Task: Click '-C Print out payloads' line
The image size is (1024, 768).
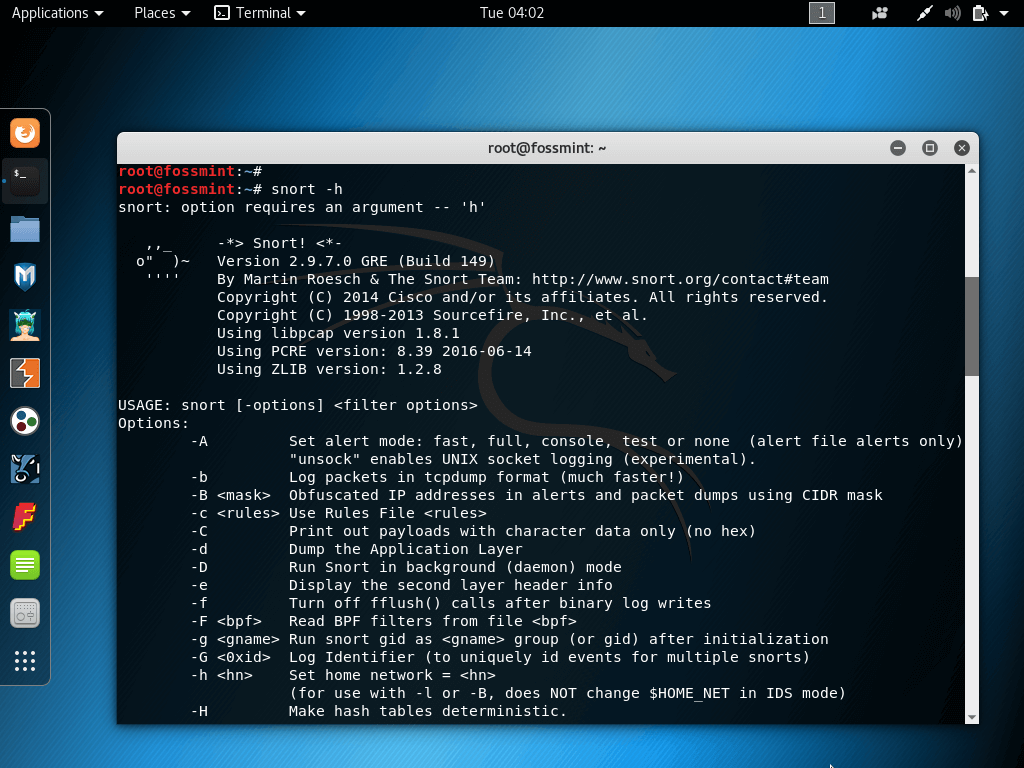Action: [473, 532]
